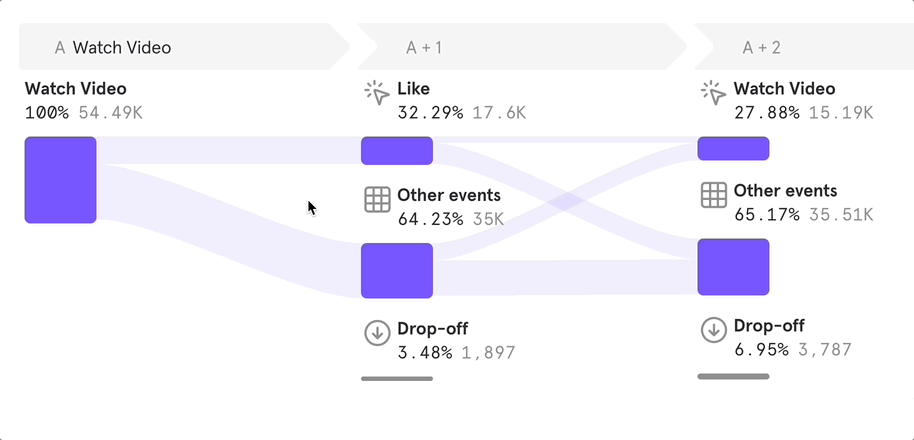Click the grid icon for A+1 Other events
914x440 pixels.
click(x=377, y=200)
